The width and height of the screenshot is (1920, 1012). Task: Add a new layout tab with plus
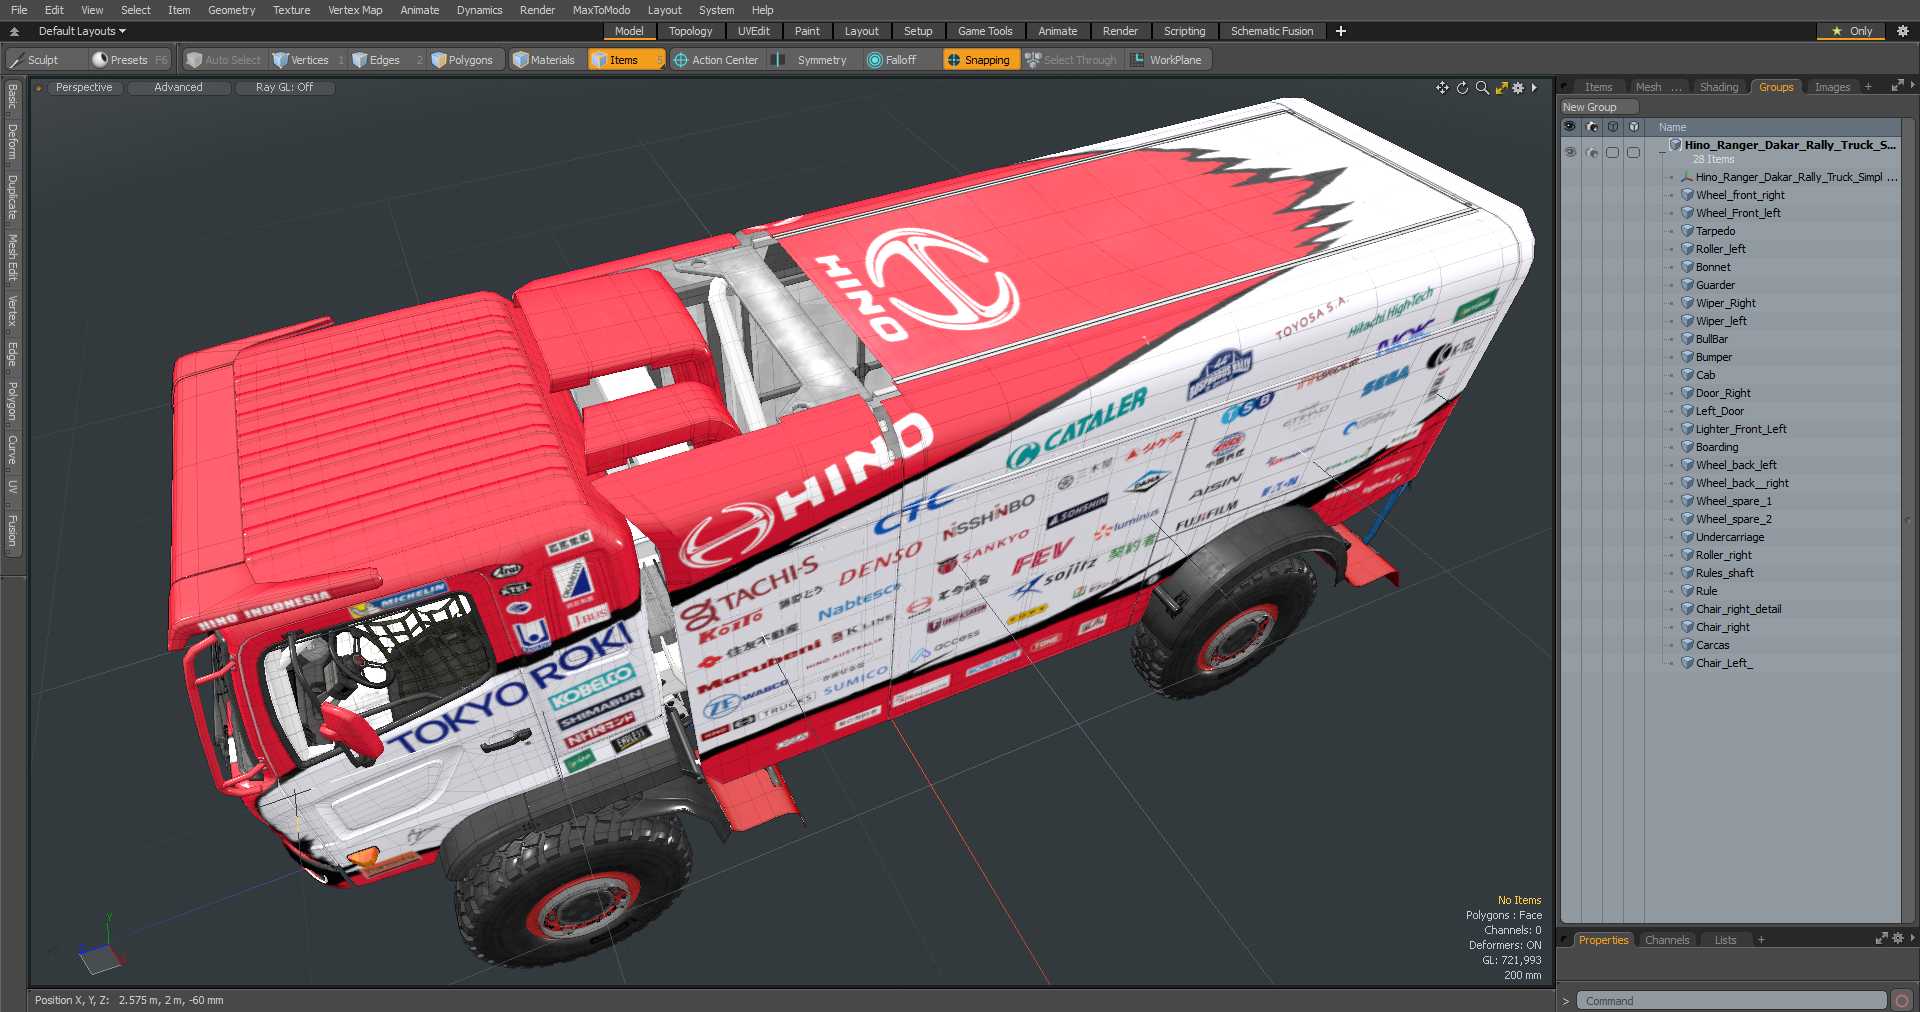pyautogui.click(x=1341, y=31)
